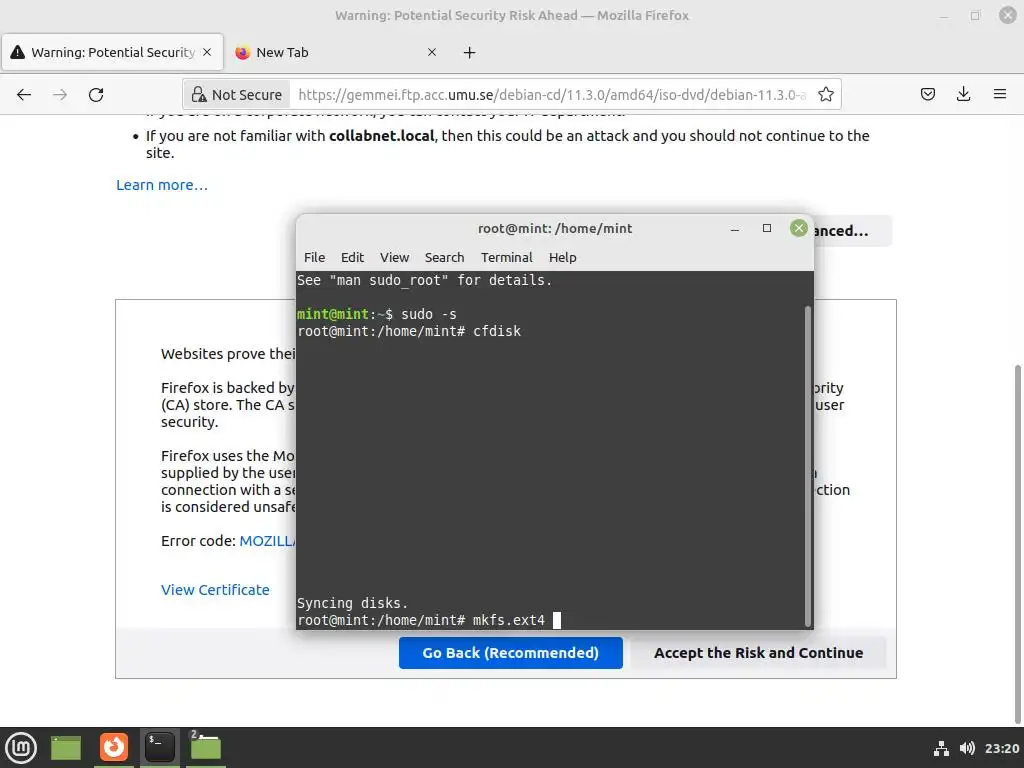Close the Warning: Potential Security tab
1024x768 pixels.
[207, 52]
